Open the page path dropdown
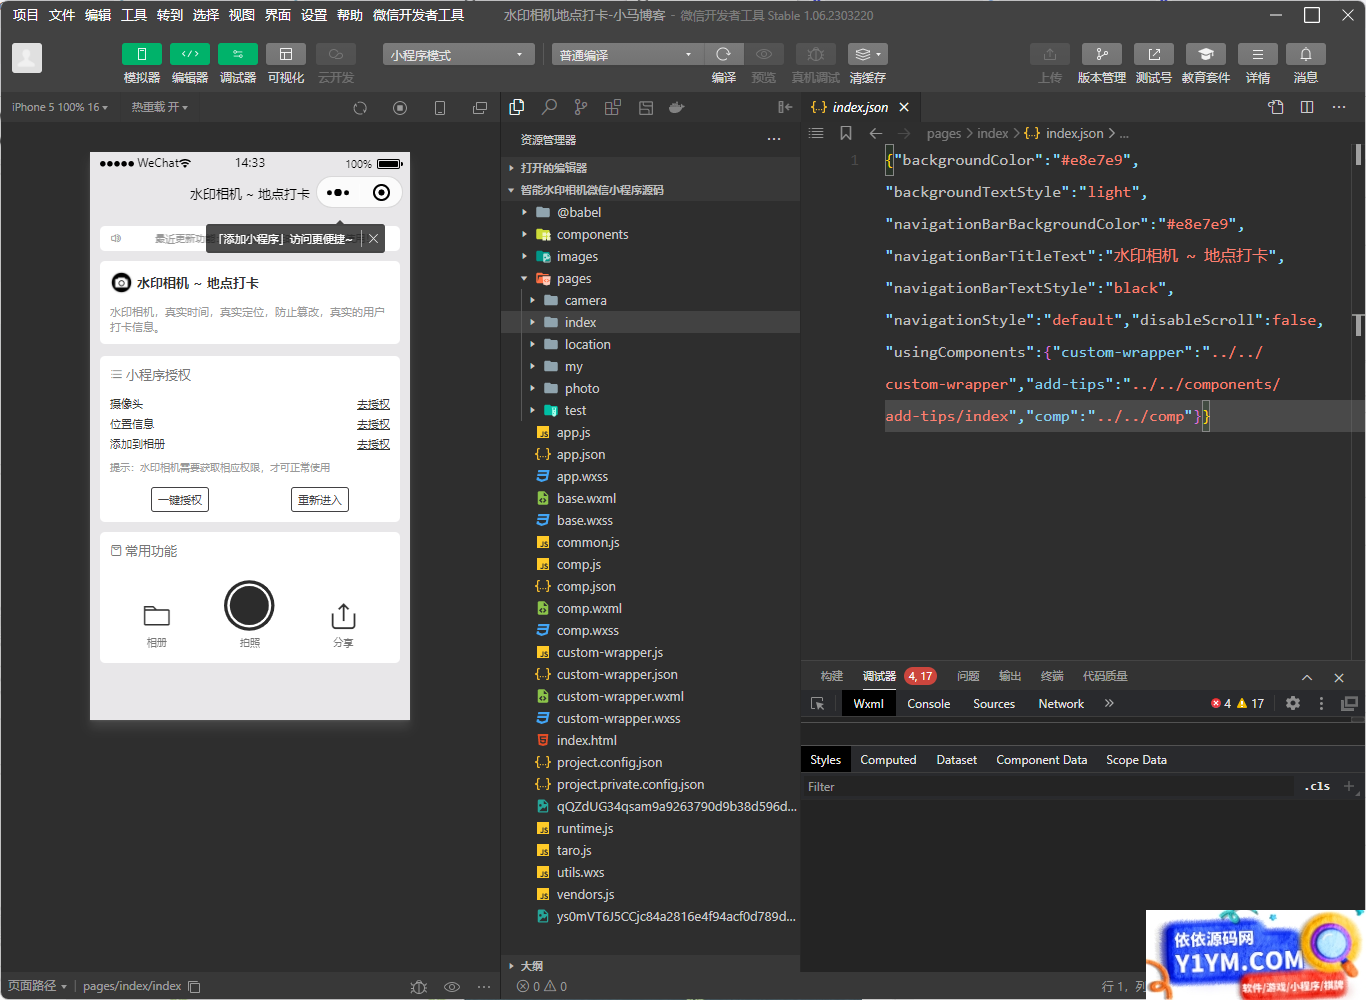The image size is (1366, 1000). click(x=37, y=986)
